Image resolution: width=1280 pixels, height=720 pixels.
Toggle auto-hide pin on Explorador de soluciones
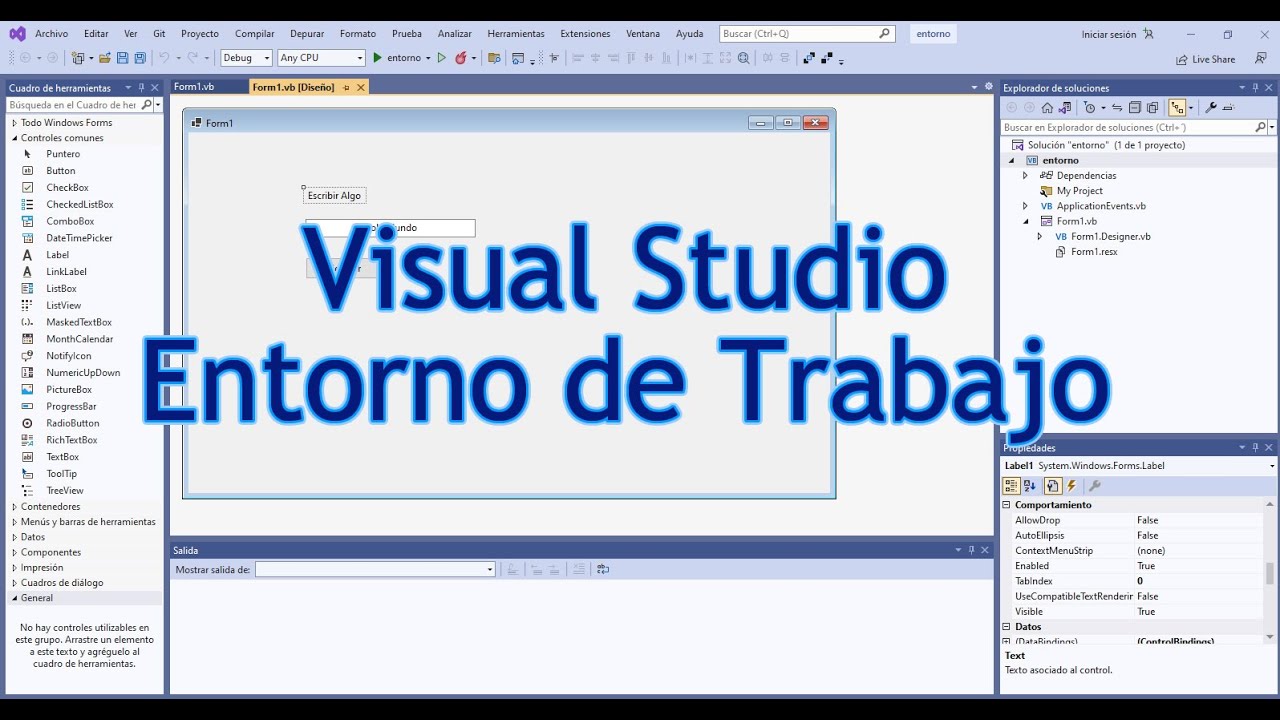1255,88
